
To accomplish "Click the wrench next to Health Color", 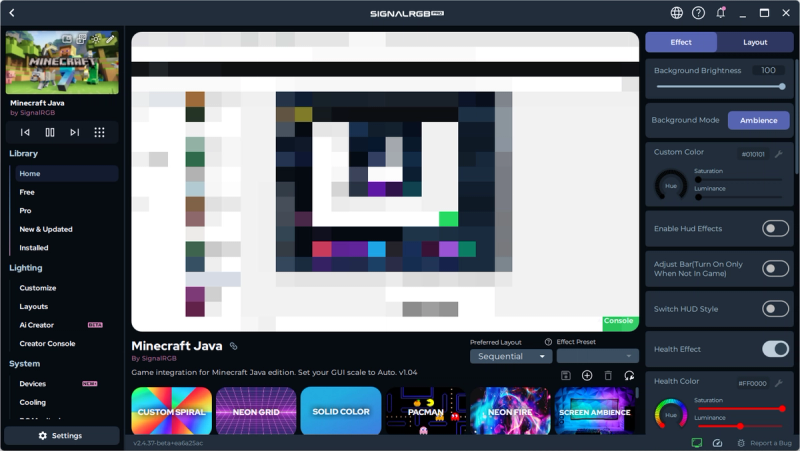I will 778,383.
